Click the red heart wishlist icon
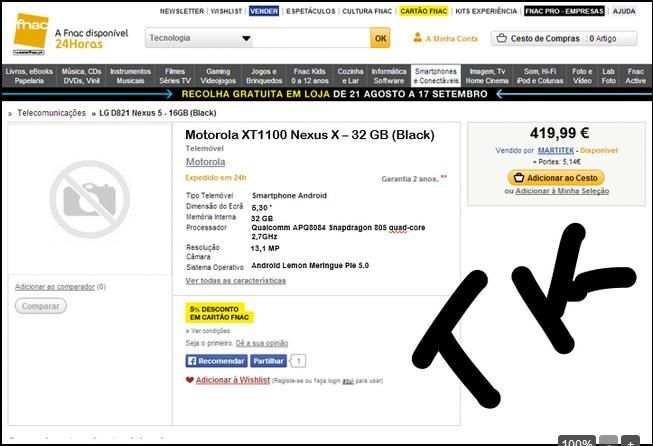 pos(189,380)
